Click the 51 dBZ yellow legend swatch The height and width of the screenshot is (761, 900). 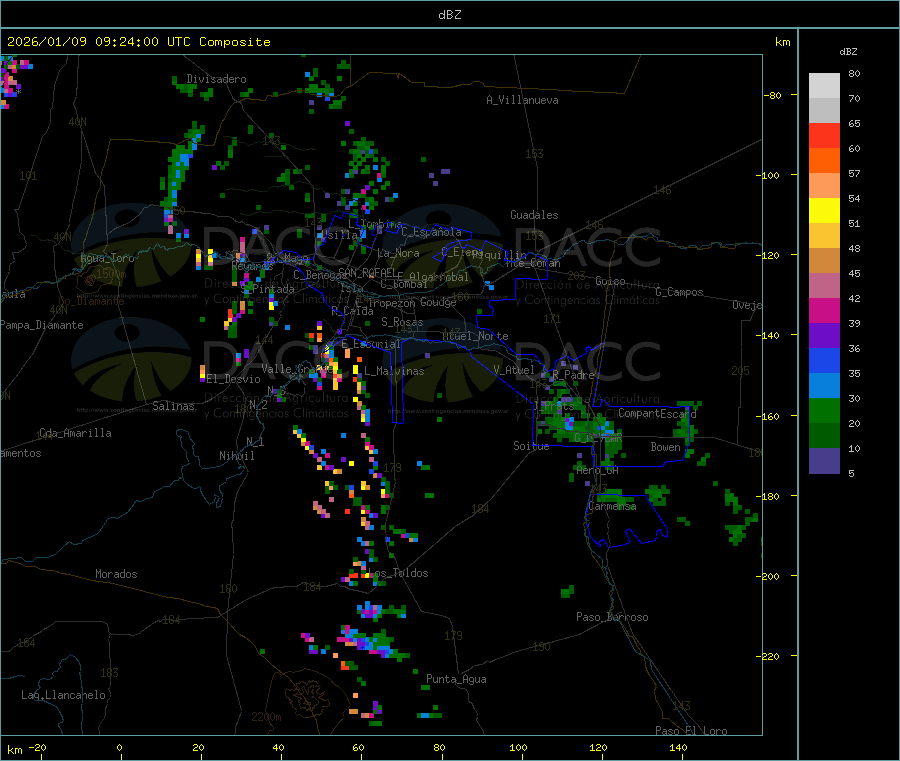(x=824, y=211)
